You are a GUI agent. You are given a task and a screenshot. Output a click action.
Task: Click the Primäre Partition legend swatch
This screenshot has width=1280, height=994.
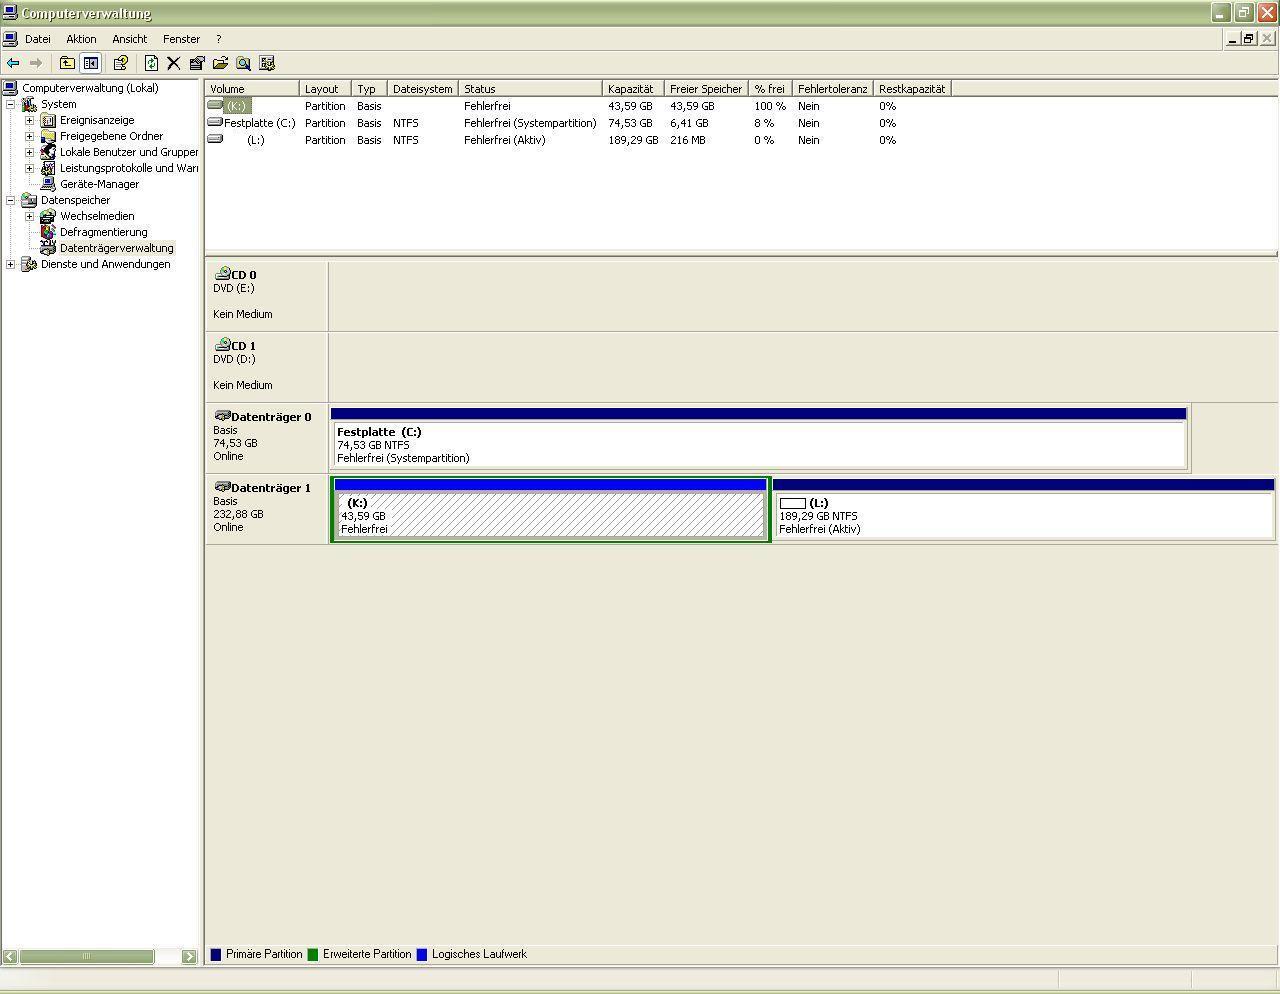point(215,955)
